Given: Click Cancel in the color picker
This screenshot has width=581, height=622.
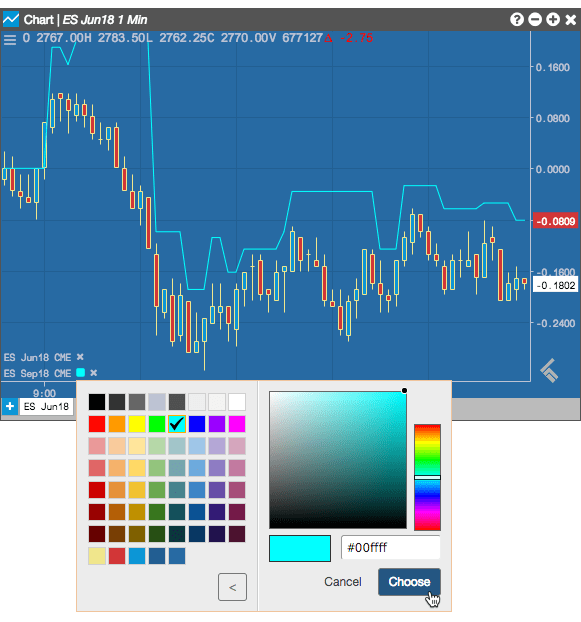Looking at the screenshot, I should (343, 582).
